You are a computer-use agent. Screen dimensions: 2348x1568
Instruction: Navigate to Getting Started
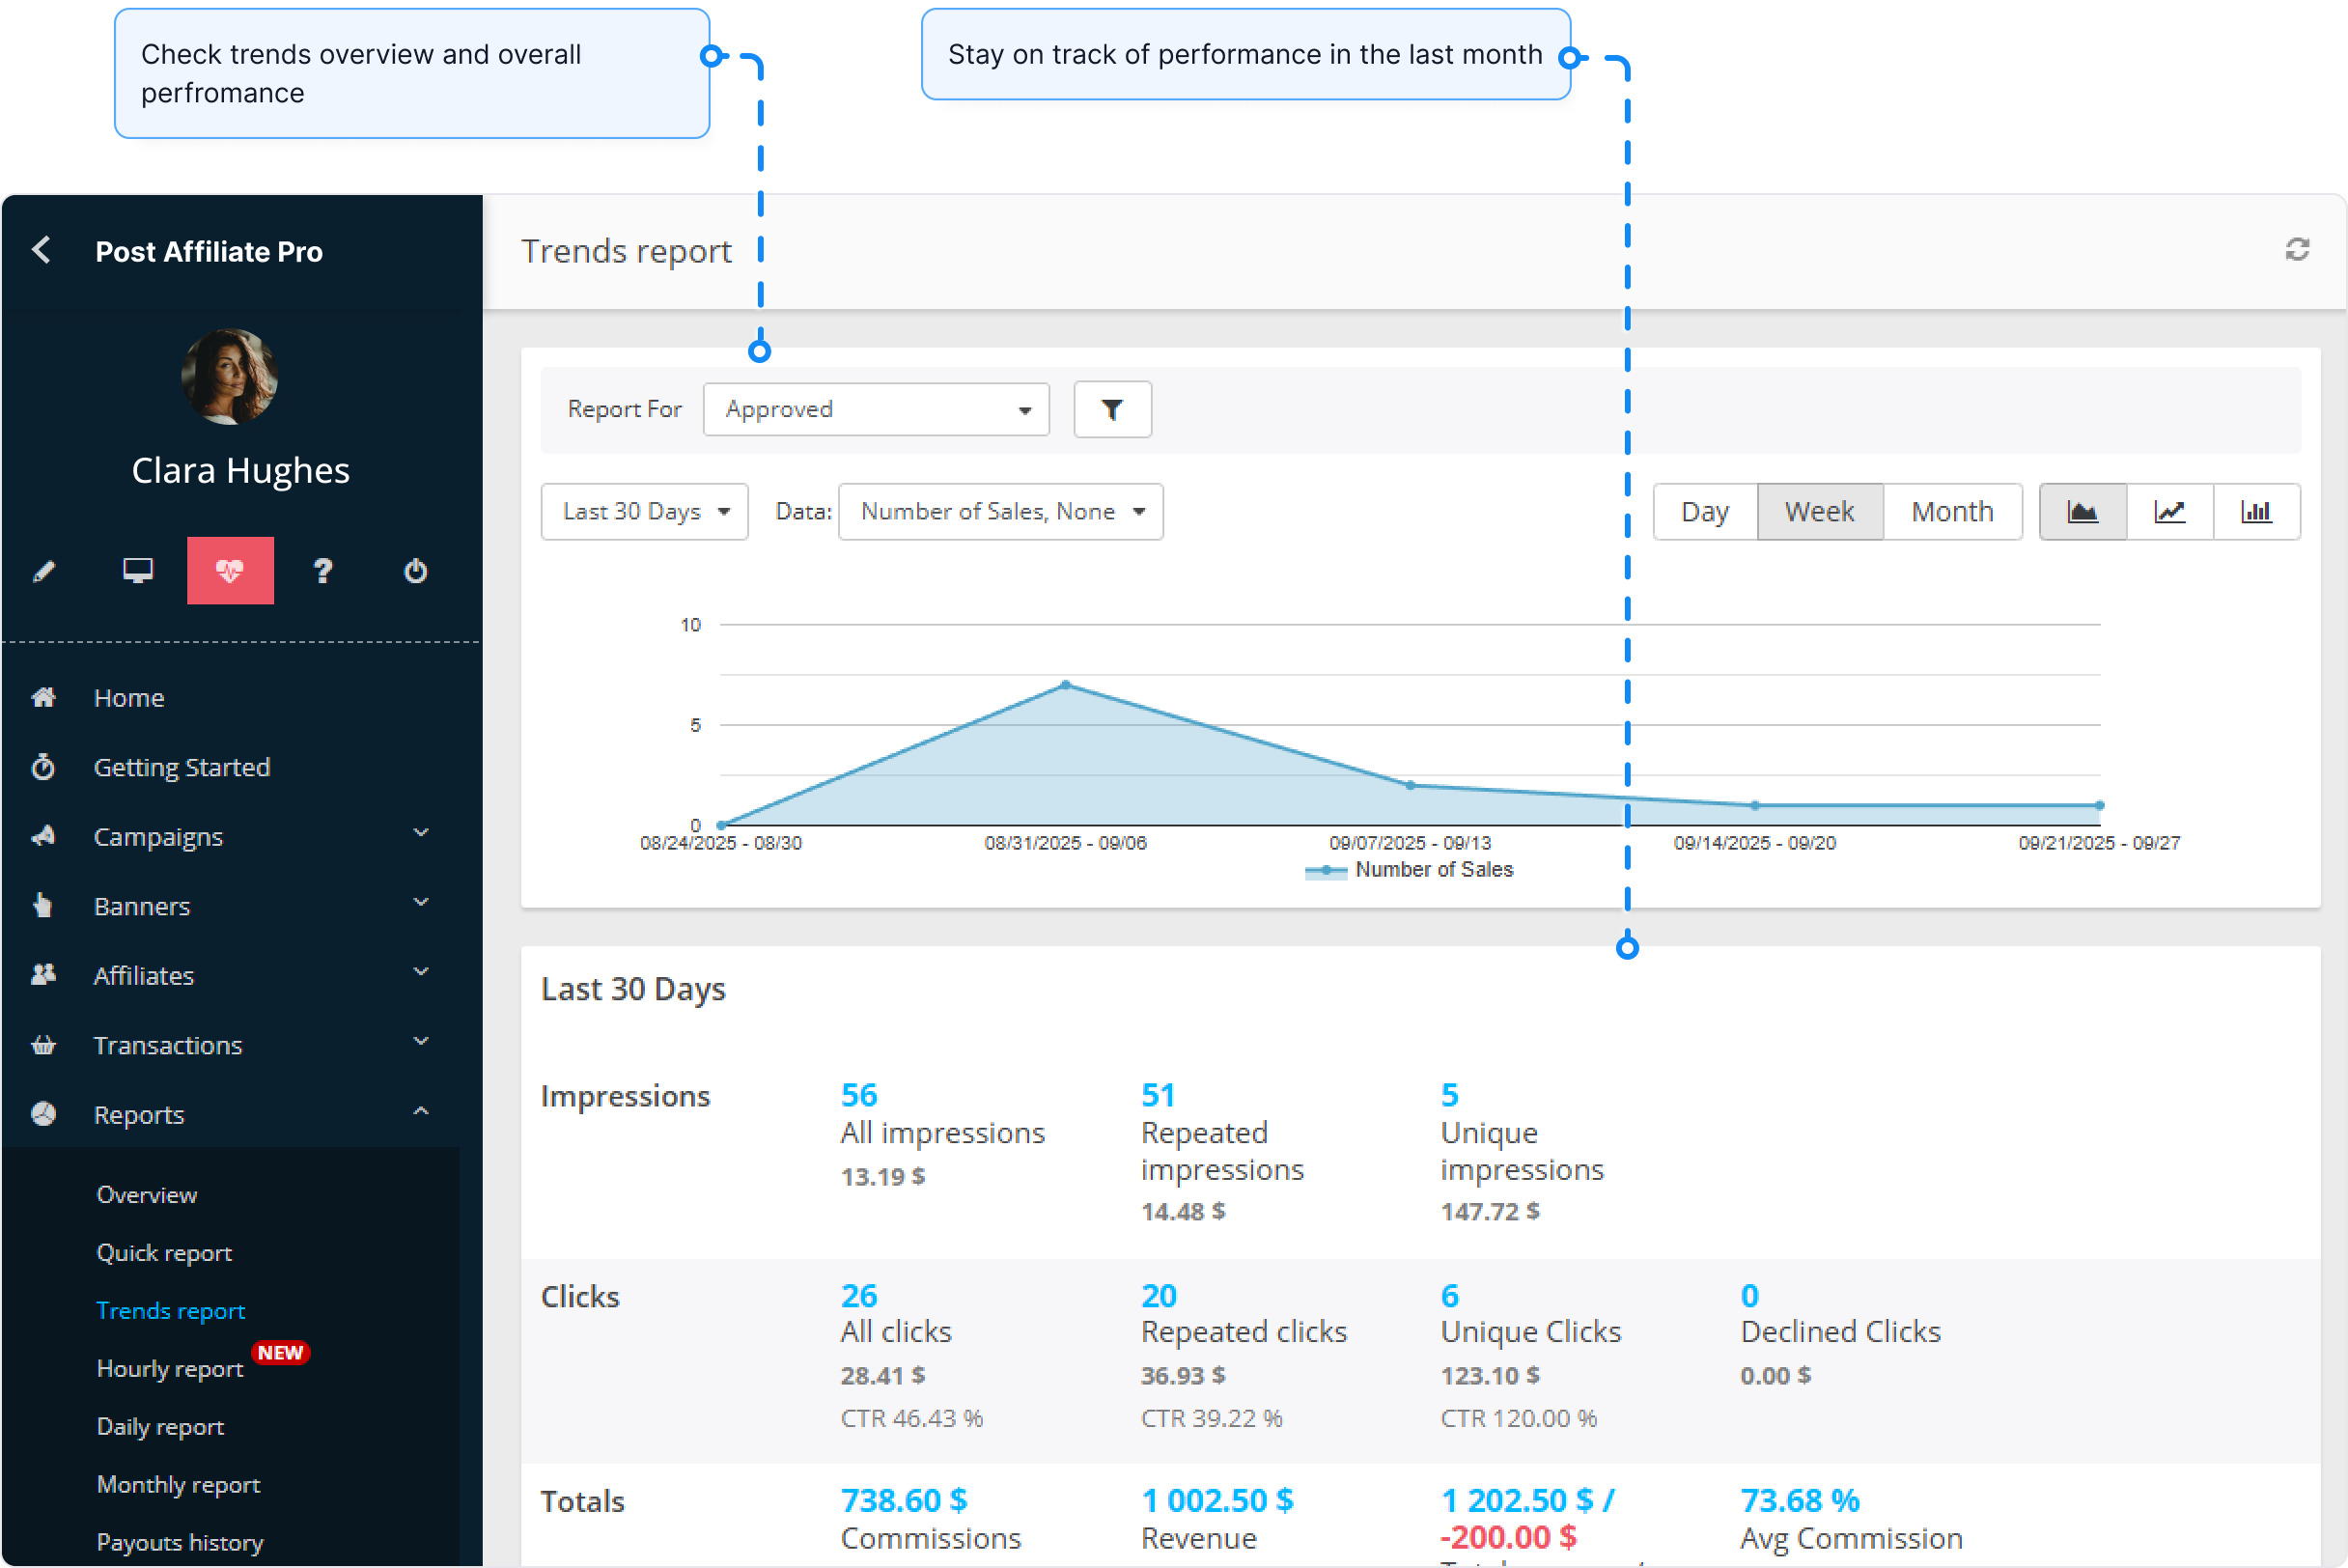point(182,767)
